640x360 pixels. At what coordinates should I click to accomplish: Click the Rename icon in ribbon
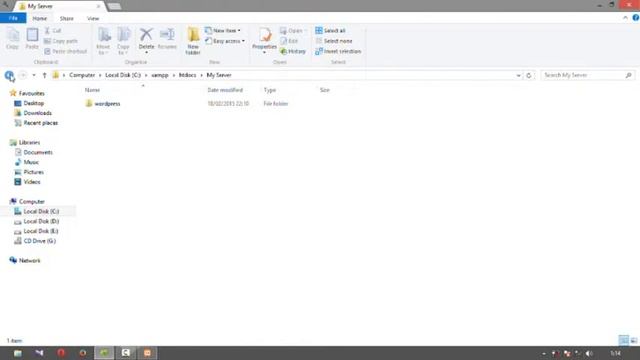[167, 39]
